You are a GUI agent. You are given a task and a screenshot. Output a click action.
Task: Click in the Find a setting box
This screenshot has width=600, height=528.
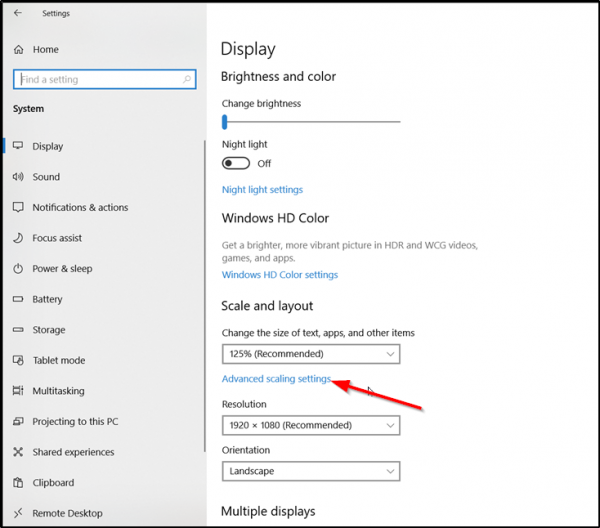pos(104,79)
